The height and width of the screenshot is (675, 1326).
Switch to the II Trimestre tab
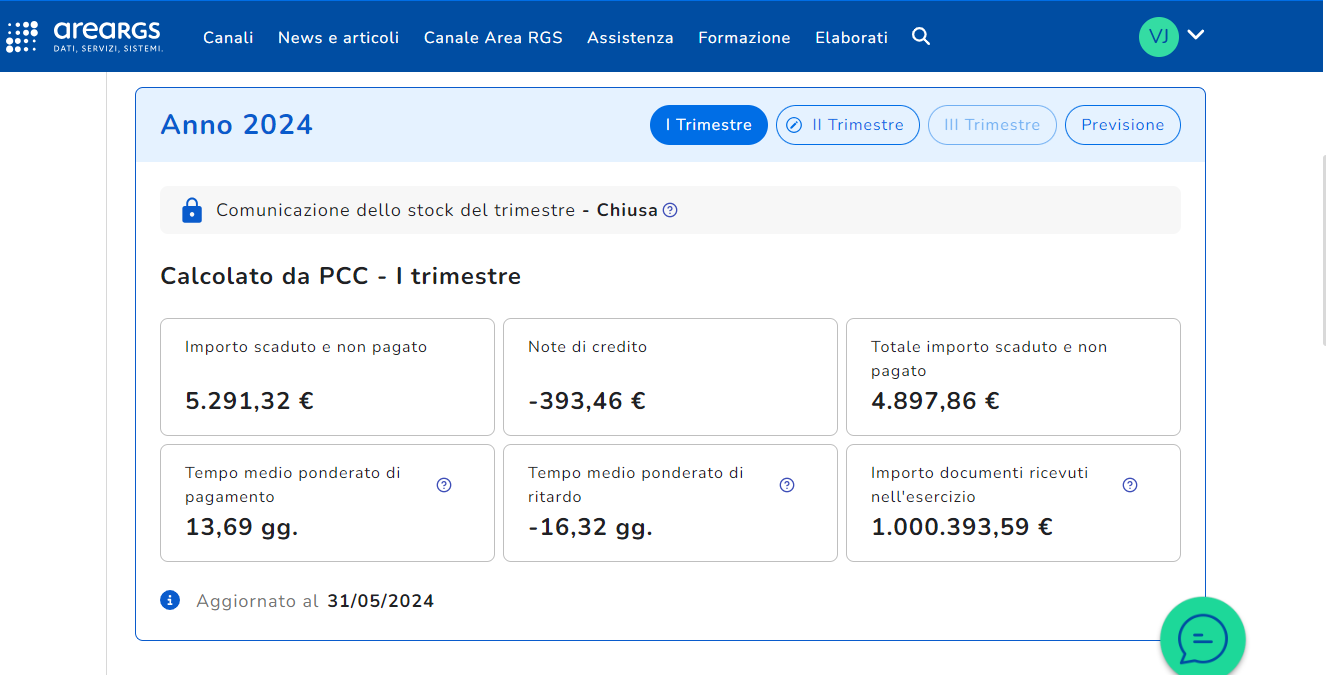(847, 125)
